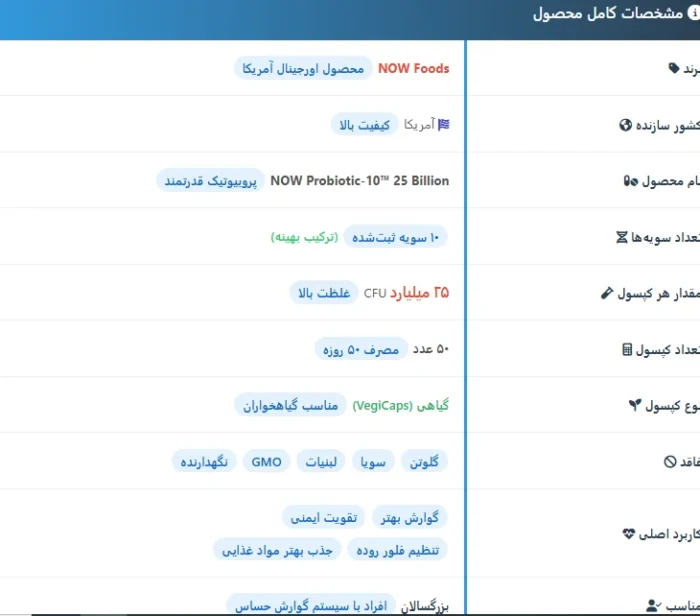The width and height of the screenshot is (700, 616).
Task: Click the مصرف ۵۰ روزه badge
Action: (361, 349)
